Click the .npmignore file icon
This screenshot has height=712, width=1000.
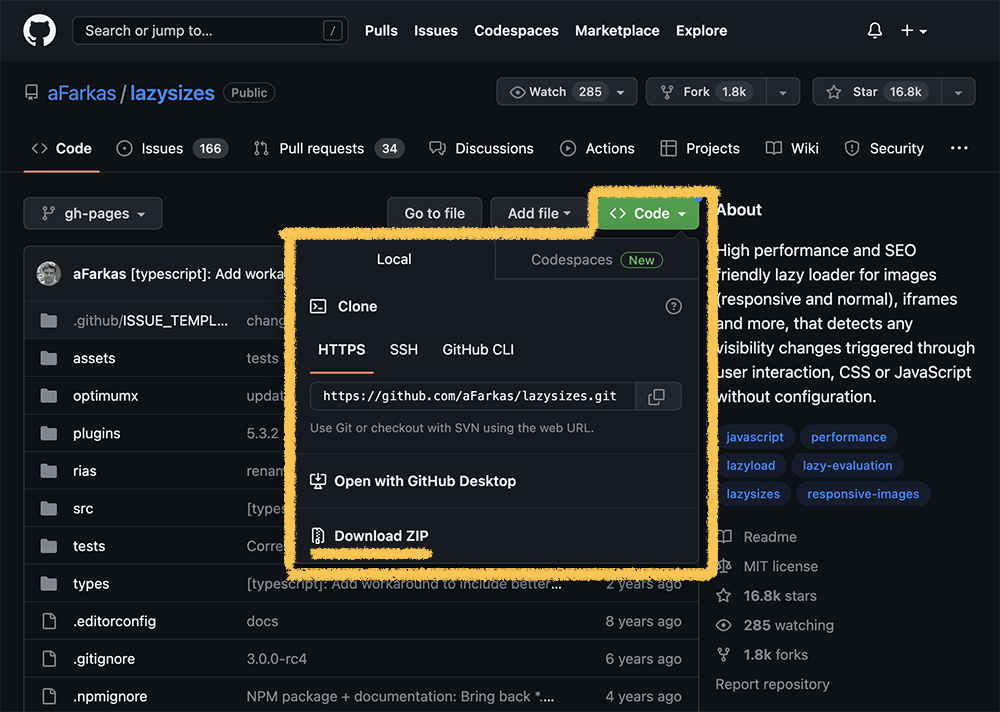click(49, 697)
